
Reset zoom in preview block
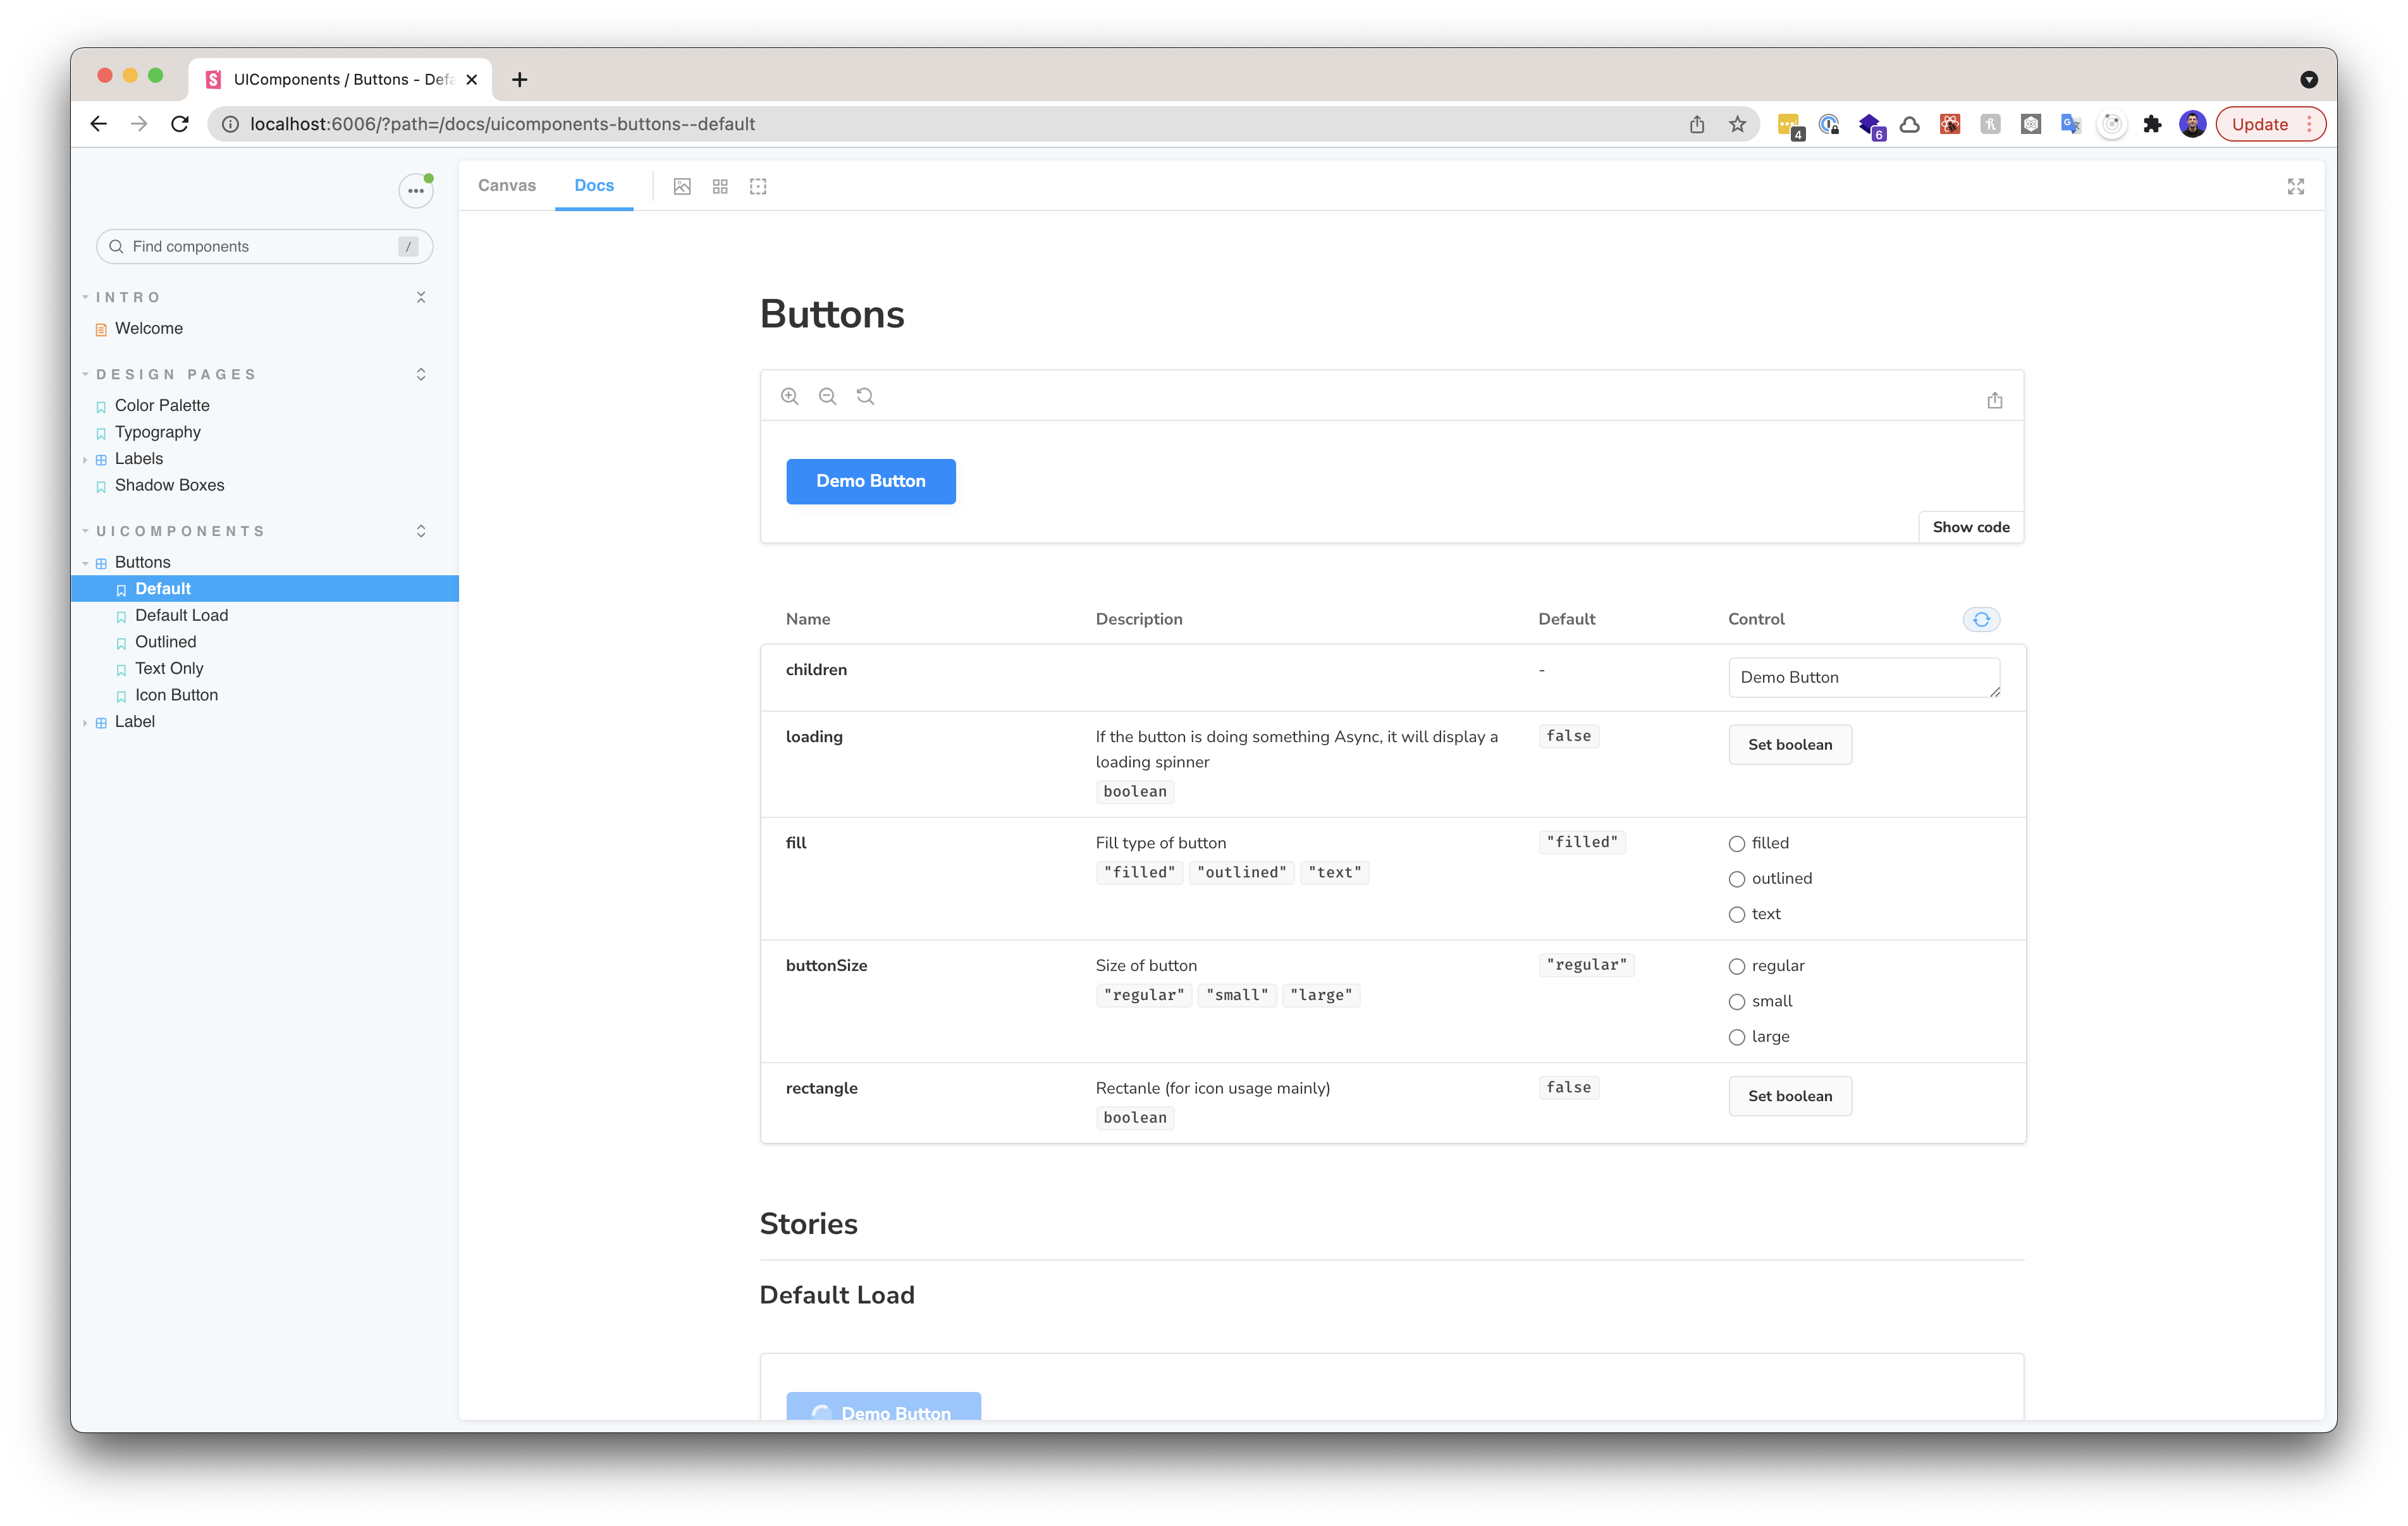pyautogui.click(x=865, y=396)
